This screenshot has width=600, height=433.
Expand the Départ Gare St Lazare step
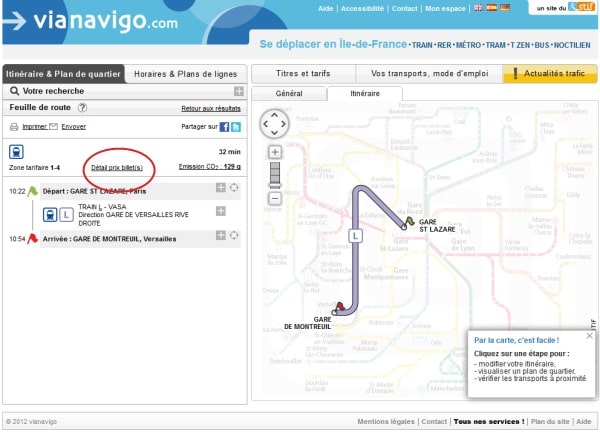click(221, 187)
